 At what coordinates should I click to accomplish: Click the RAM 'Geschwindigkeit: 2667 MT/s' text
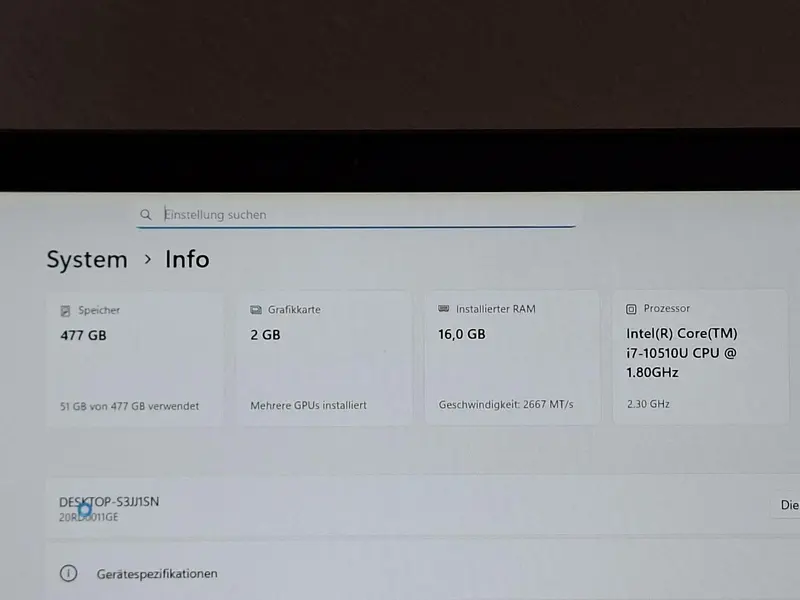(x=506, y=404)
